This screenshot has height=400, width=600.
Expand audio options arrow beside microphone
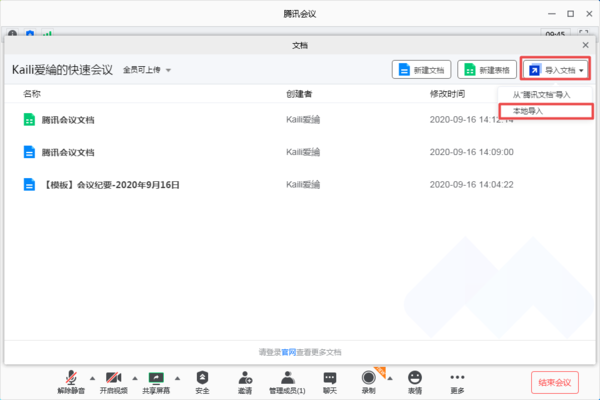pos(93,378)
